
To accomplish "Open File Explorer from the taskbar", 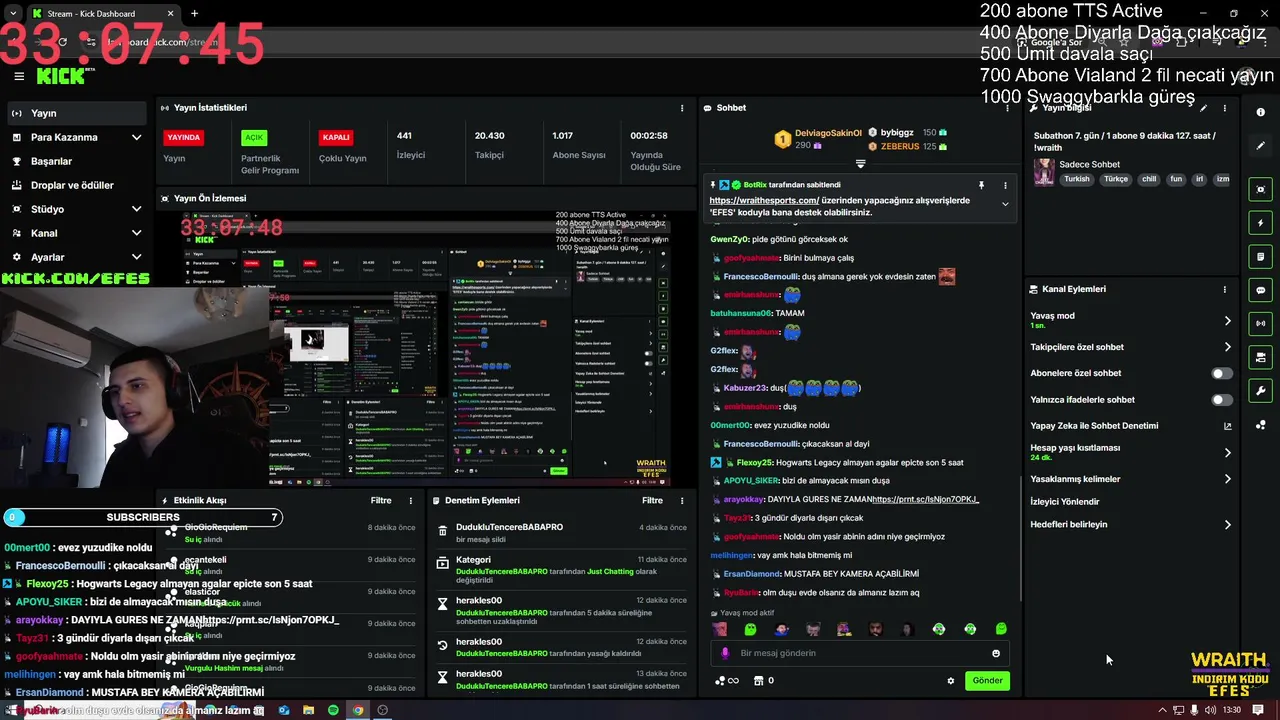I will 309,710.
